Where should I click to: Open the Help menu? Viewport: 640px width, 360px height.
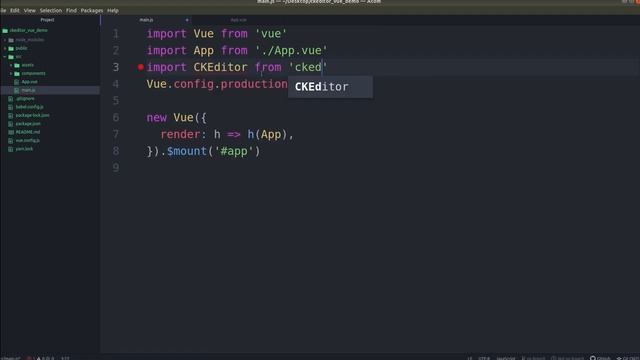113,11
